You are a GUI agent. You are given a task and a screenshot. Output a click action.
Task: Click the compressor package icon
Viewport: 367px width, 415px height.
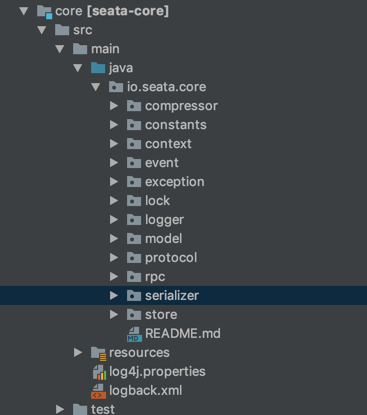(134, 106)
